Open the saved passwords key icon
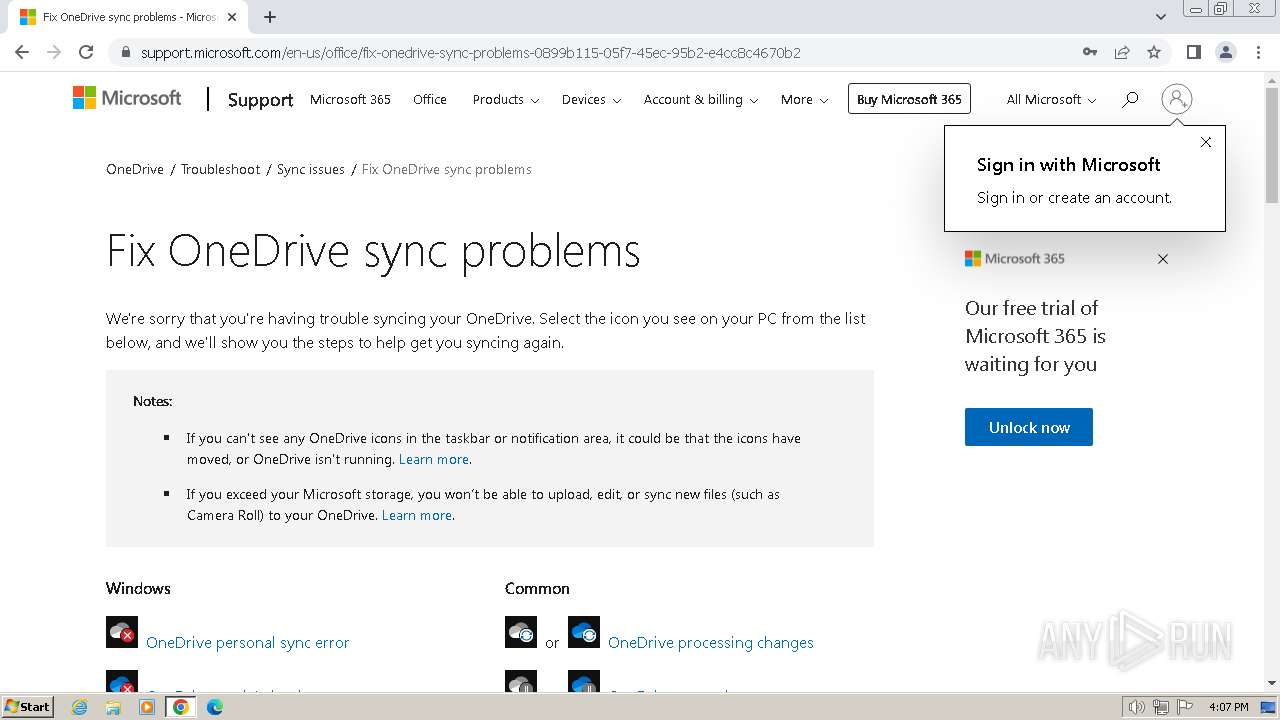 tap(1090, 52)
